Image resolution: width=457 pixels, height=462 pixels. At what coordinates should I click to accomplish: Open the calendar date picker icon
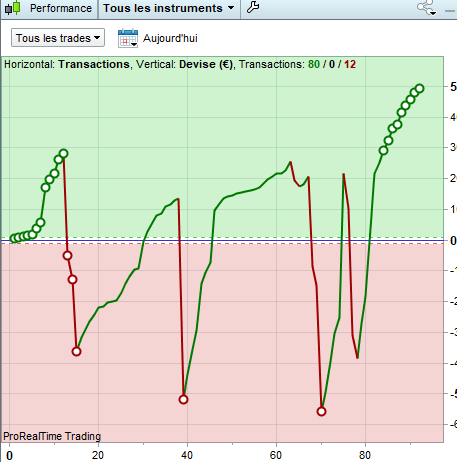click(x=128, y=38)
